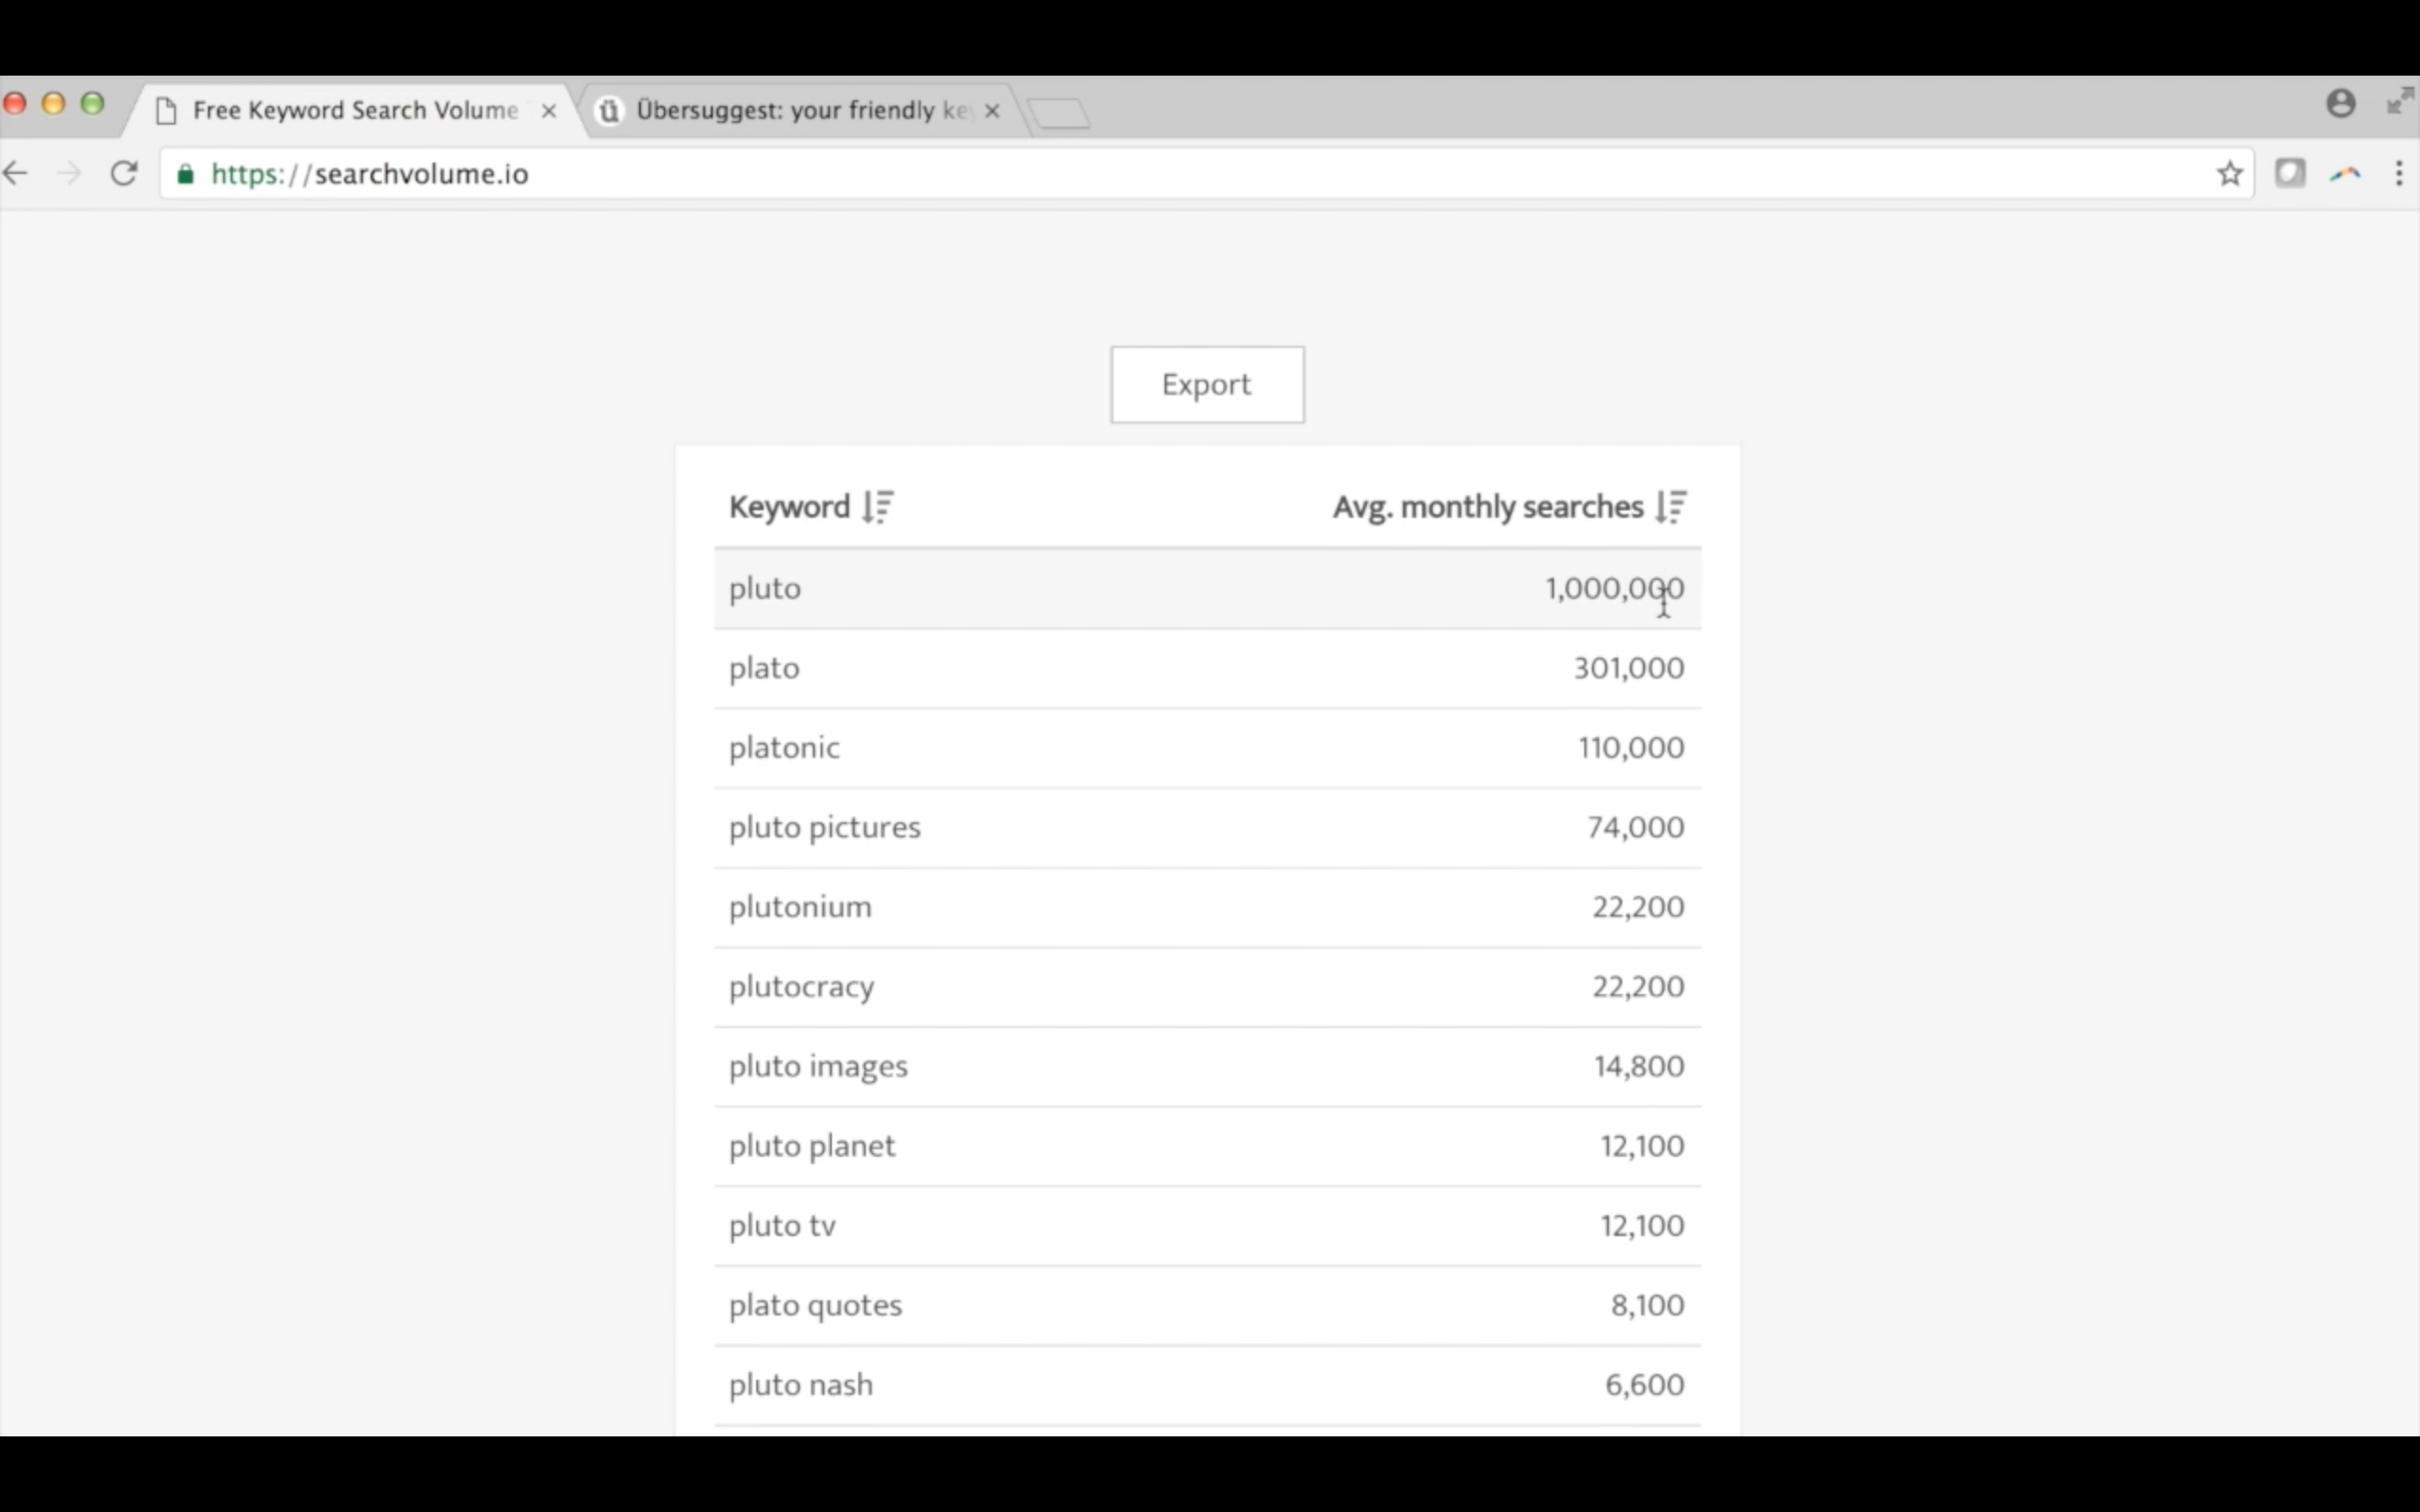Click the grey camera extension icon
The image size is (2420, 1512).
tap(2291, 172)
